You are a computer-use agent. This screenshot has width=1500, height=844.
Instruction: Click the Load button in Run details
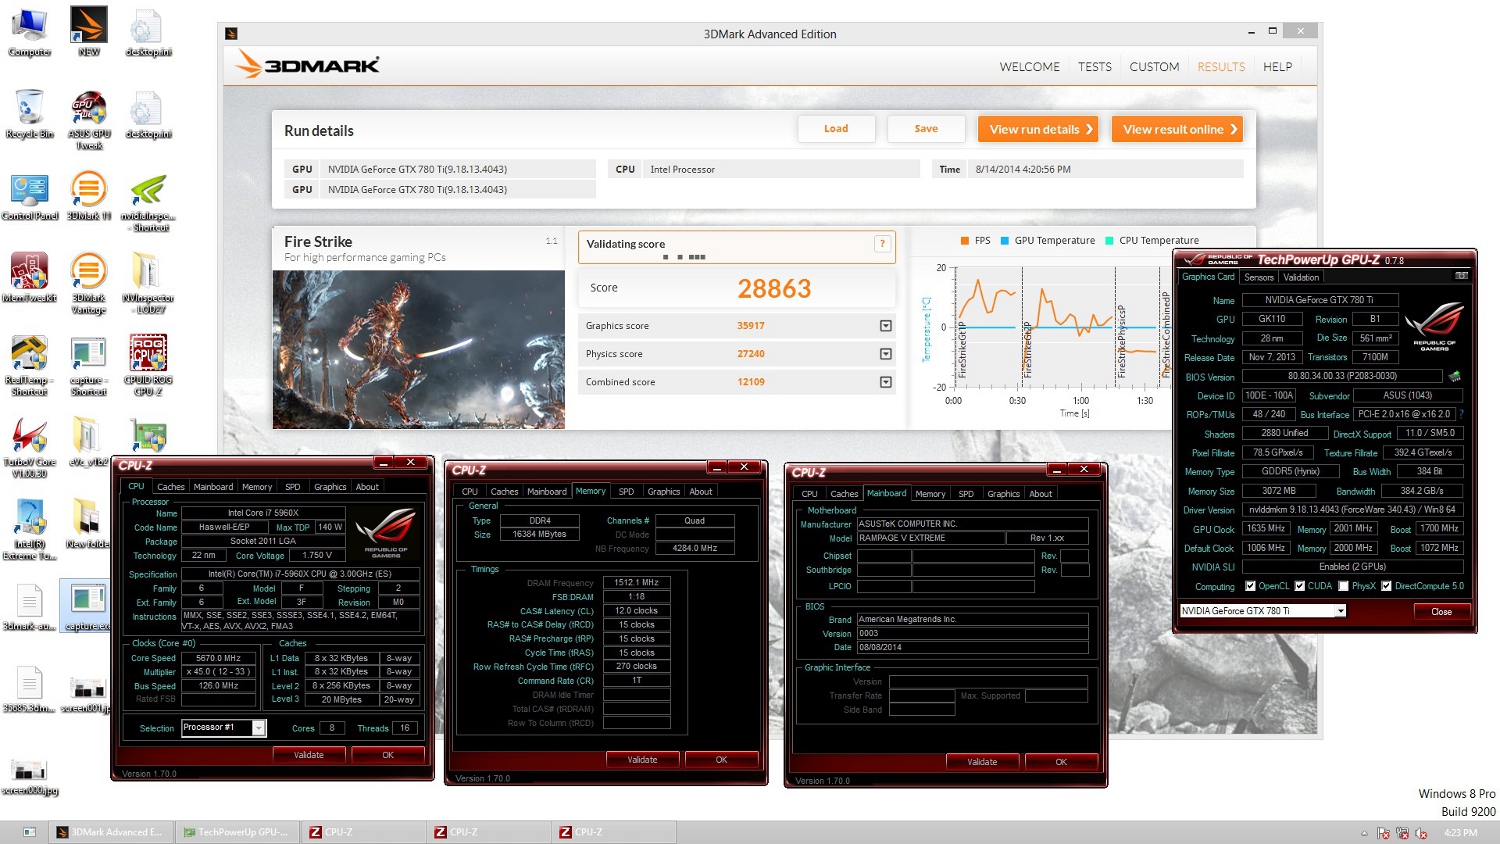(836, 129)
